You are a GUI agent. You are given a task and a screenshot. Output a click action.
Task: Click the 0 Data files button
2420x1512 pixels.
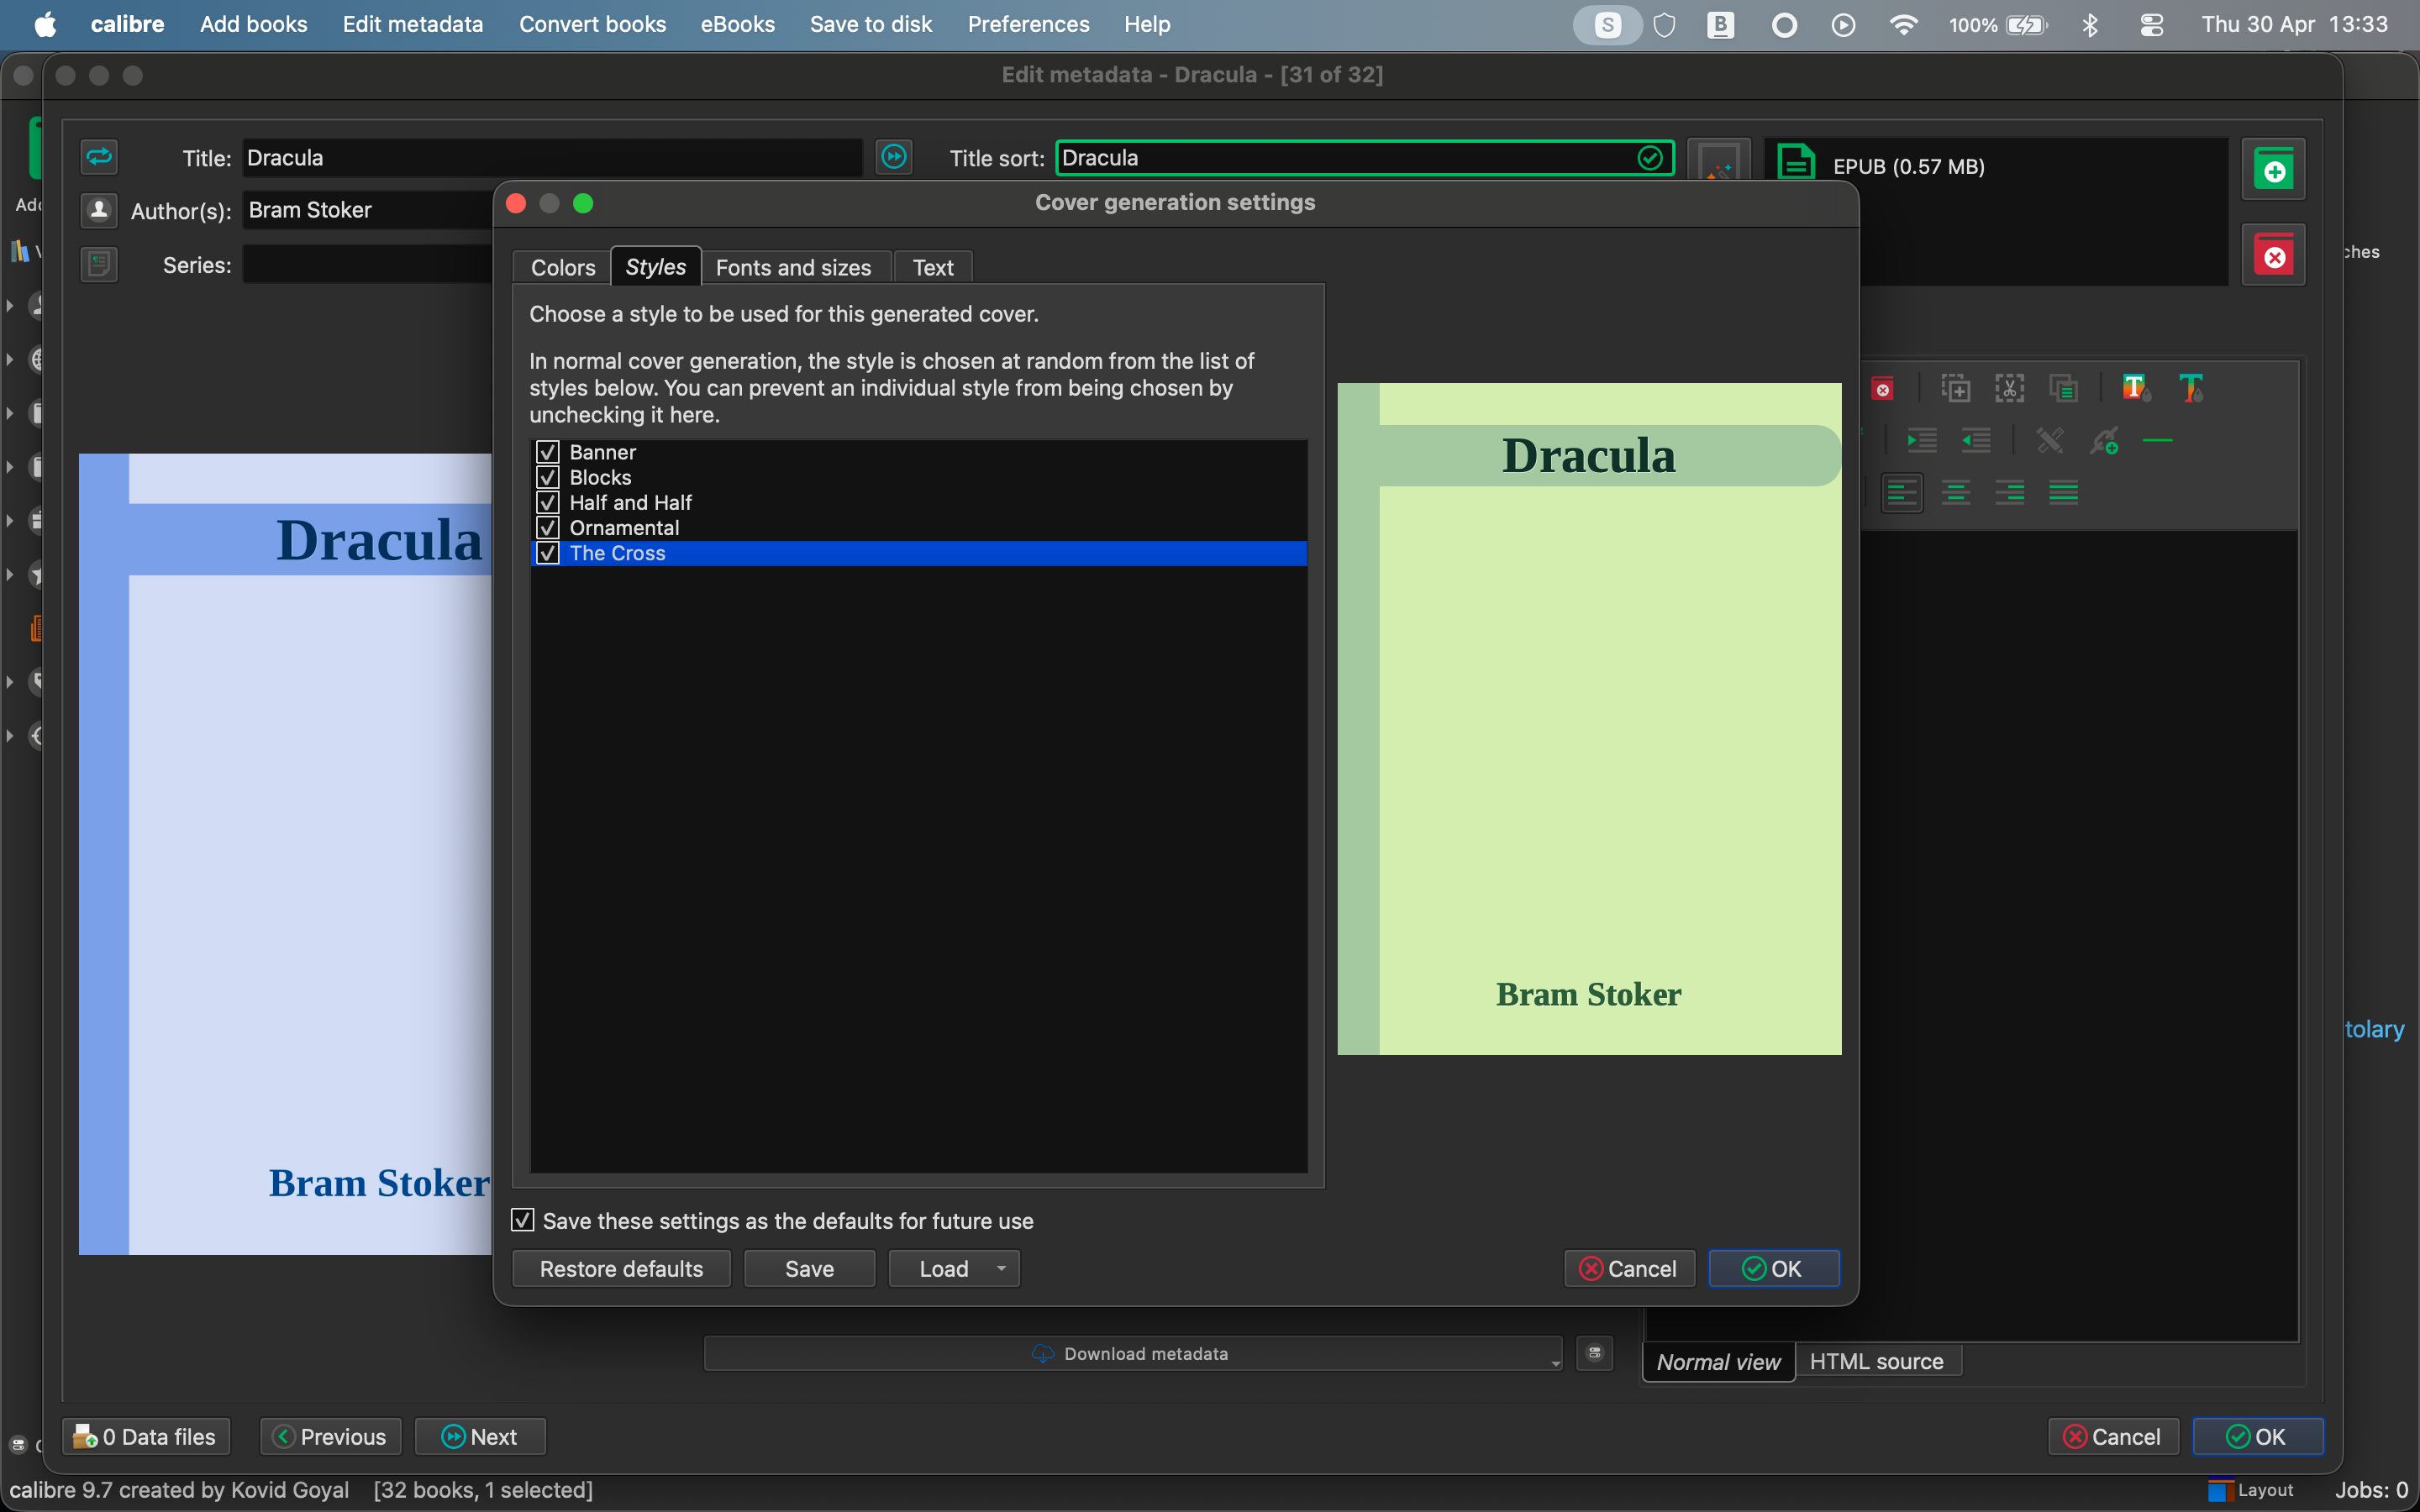pyautogui.click(x=146, y=1436)
